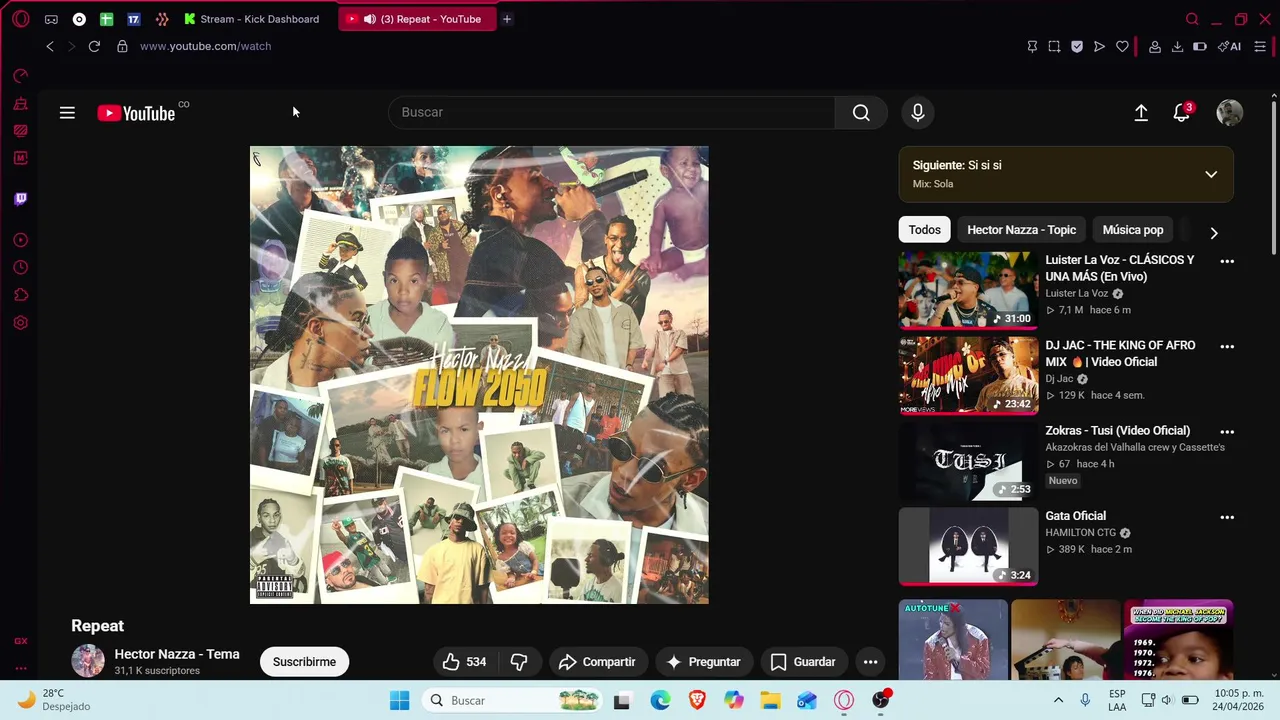
Task: Open Gata Oficial video title
Action: pos(1075,516)
